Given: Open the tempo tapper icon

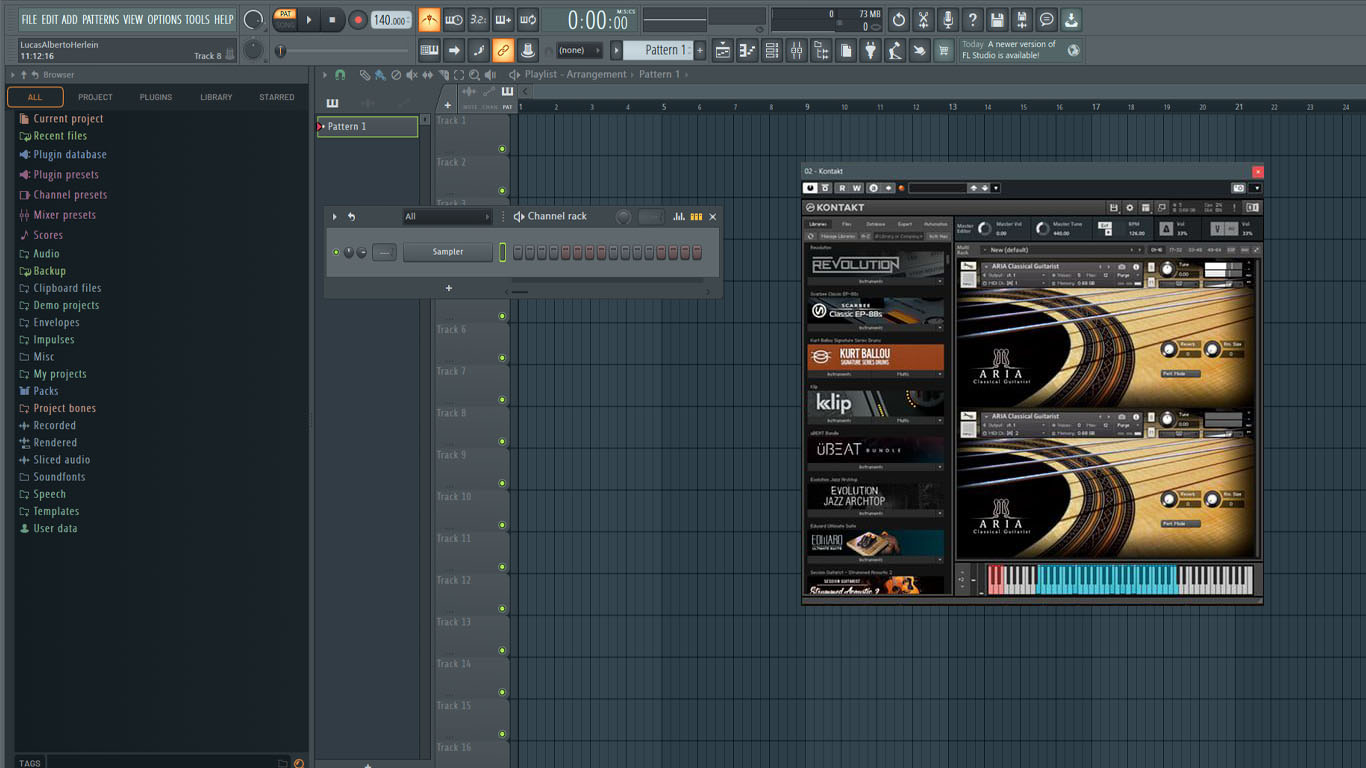Looking at the screenshot, I should point(895,50).
